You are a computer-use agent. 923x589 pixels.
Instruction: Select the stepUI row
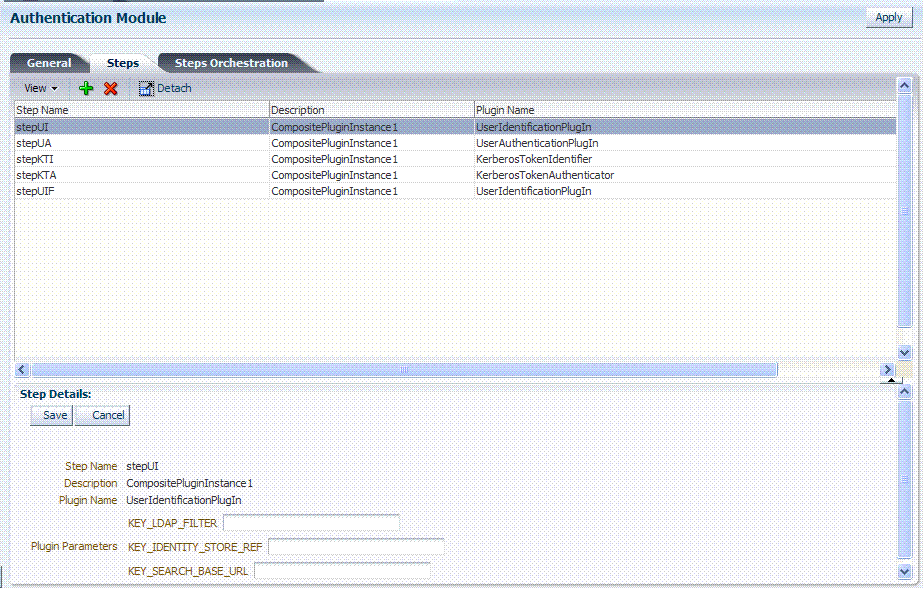pyautogui.click(x=455, y=127)
